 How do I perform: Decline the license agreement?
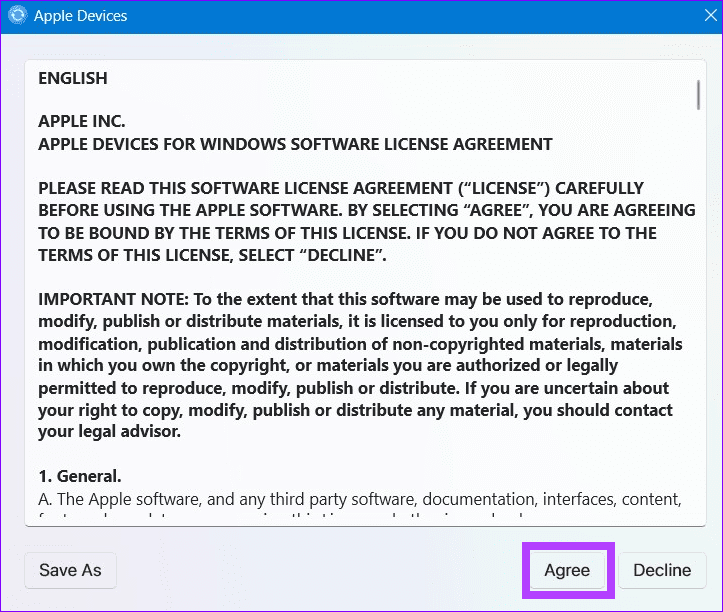click(x=661, y=570)
